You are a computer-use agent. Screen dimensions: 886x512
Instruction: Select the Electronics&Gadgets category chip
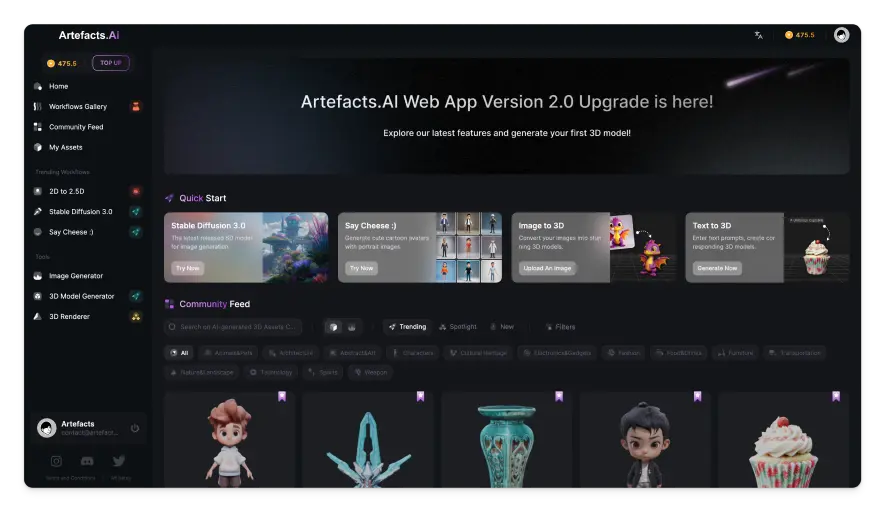point(557,353)
